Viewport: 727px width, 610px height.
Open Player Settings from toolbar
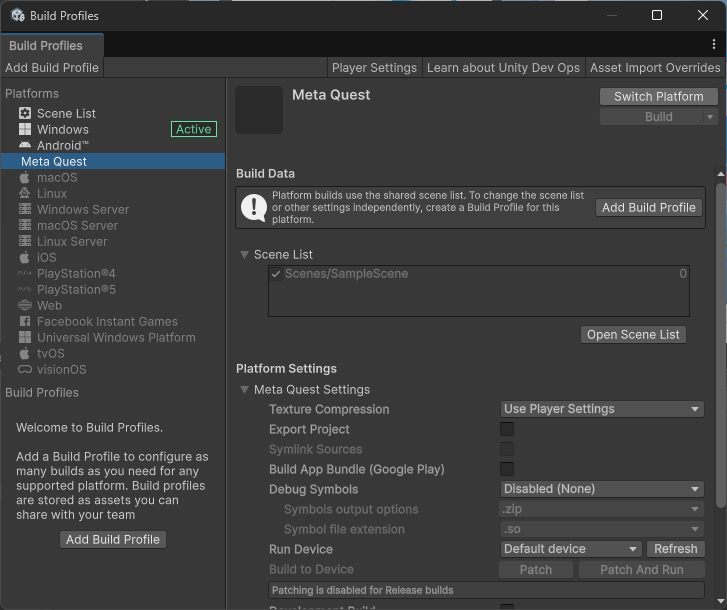pyautogui.click(x=375, y=68)
